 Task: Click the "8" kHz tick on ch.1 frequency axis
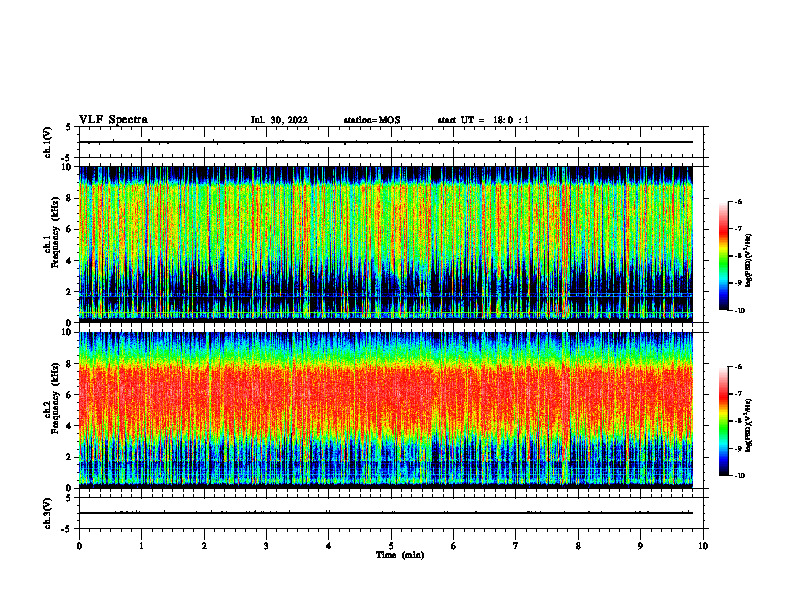coord(70,198)
